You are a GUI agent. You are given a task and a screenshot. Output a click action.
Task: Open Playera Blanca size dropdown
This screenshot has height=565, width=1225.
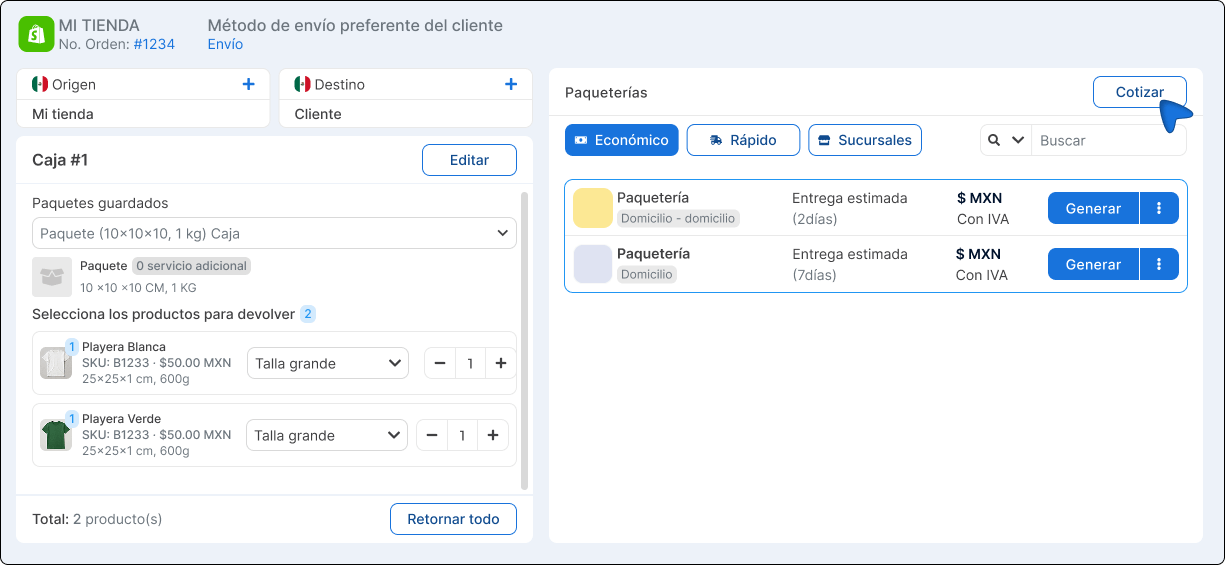[327, 363]
